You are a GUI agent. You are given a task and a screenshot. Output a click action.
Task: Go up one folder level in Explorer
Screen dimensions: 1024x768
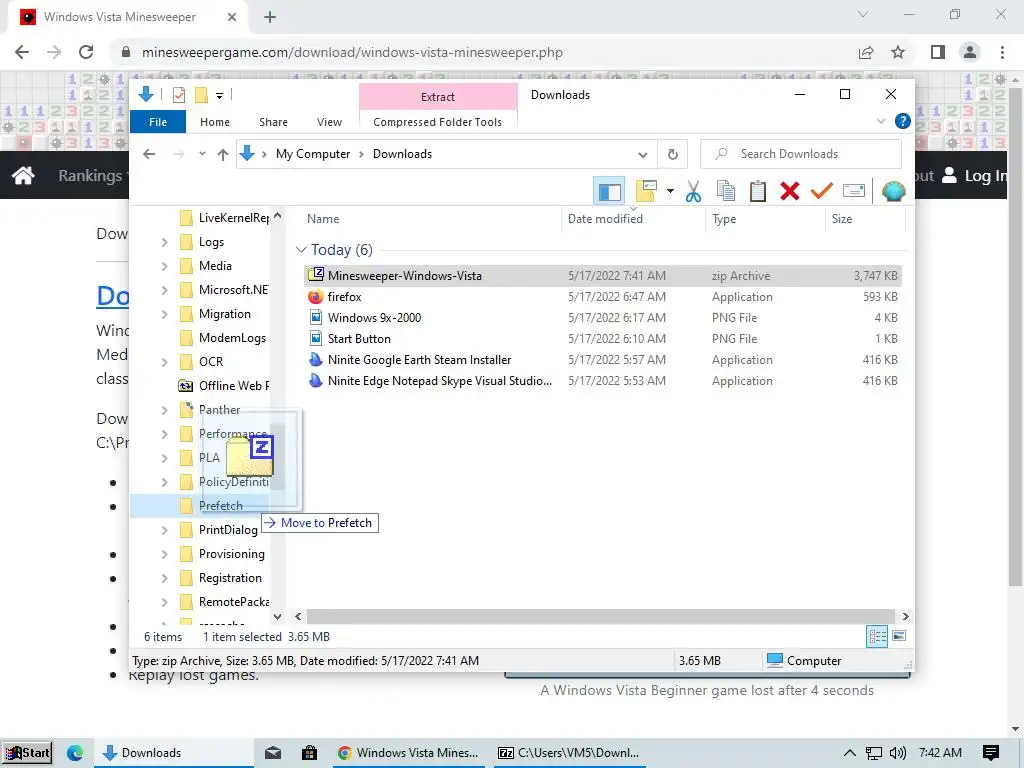point(223,154)
